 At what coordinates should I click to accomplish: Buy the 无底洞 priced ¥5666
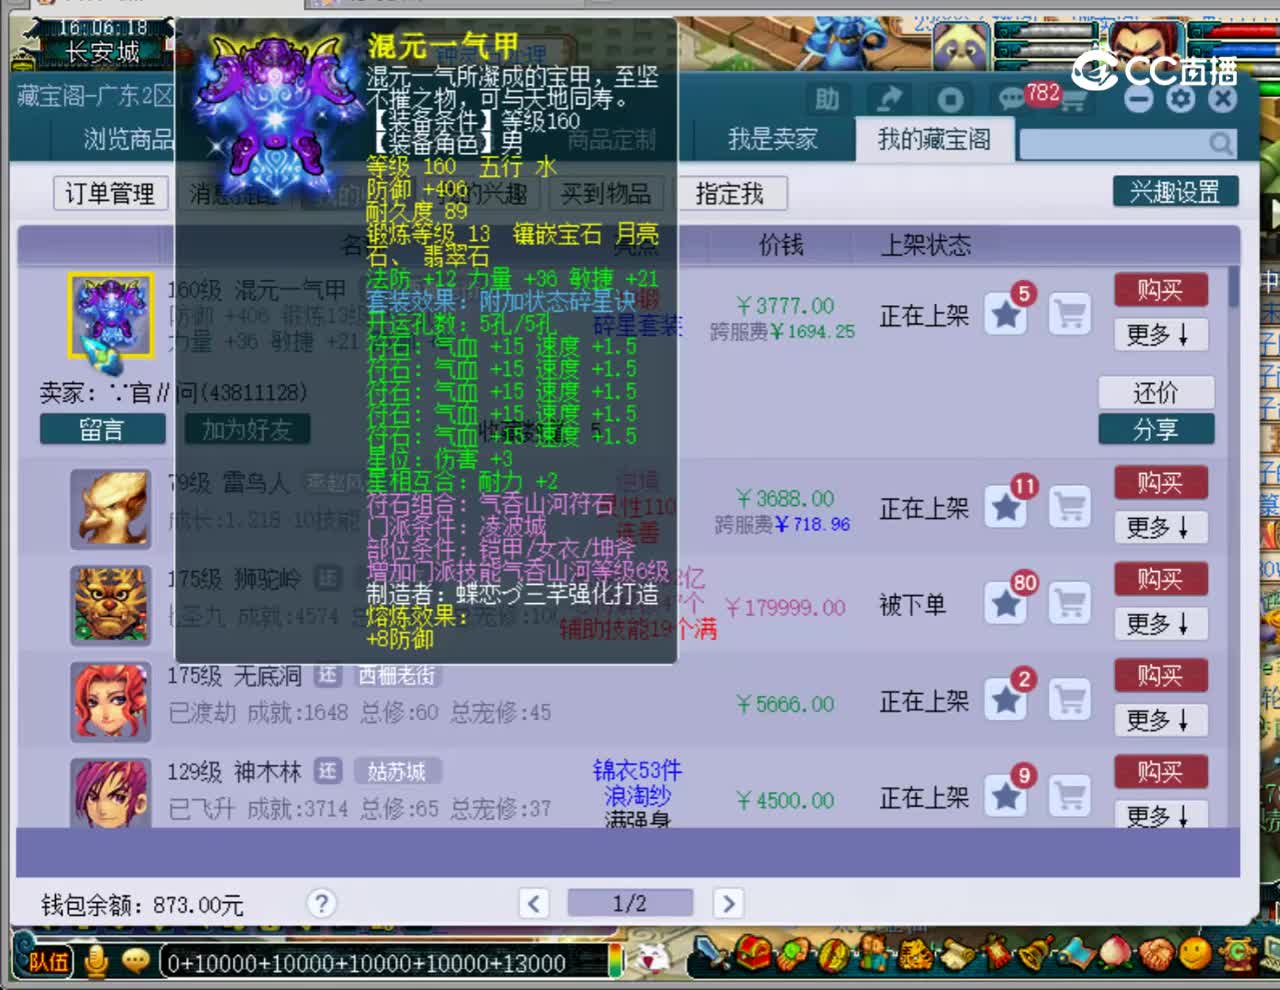(1160, 676)
